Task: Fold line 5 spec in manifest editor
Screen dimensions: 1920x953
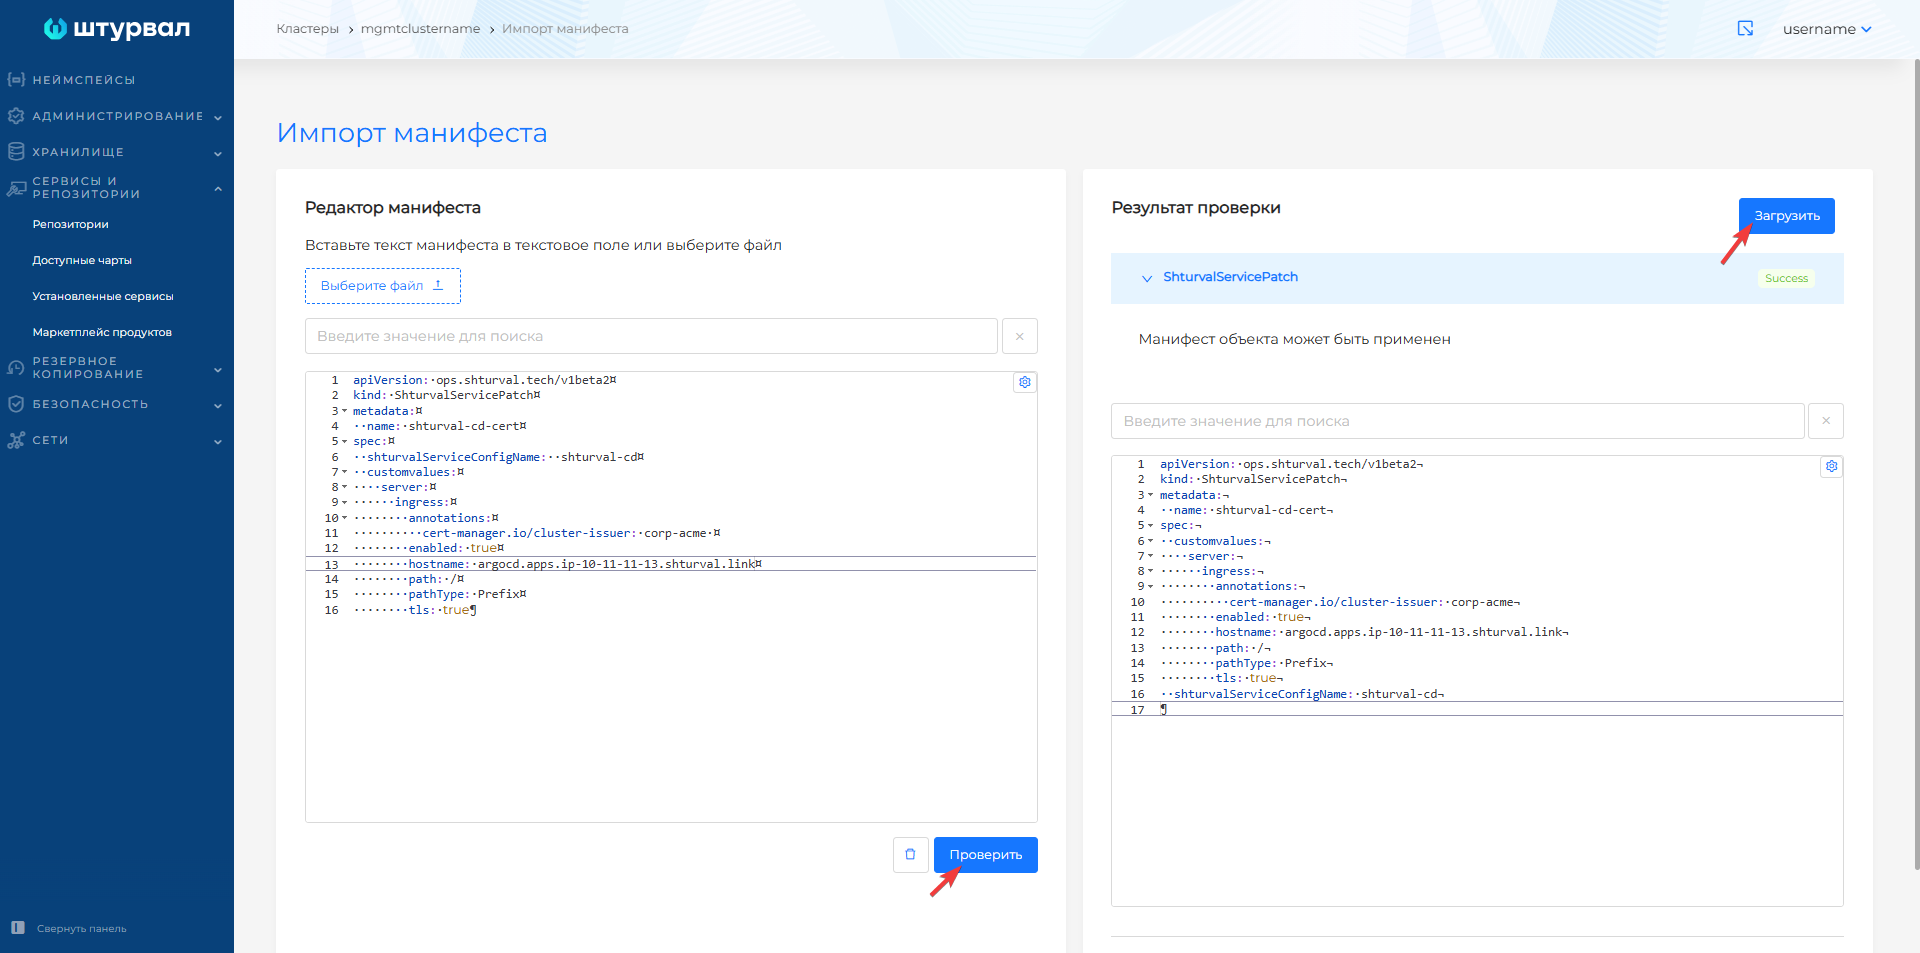Action: click(345, 441)
